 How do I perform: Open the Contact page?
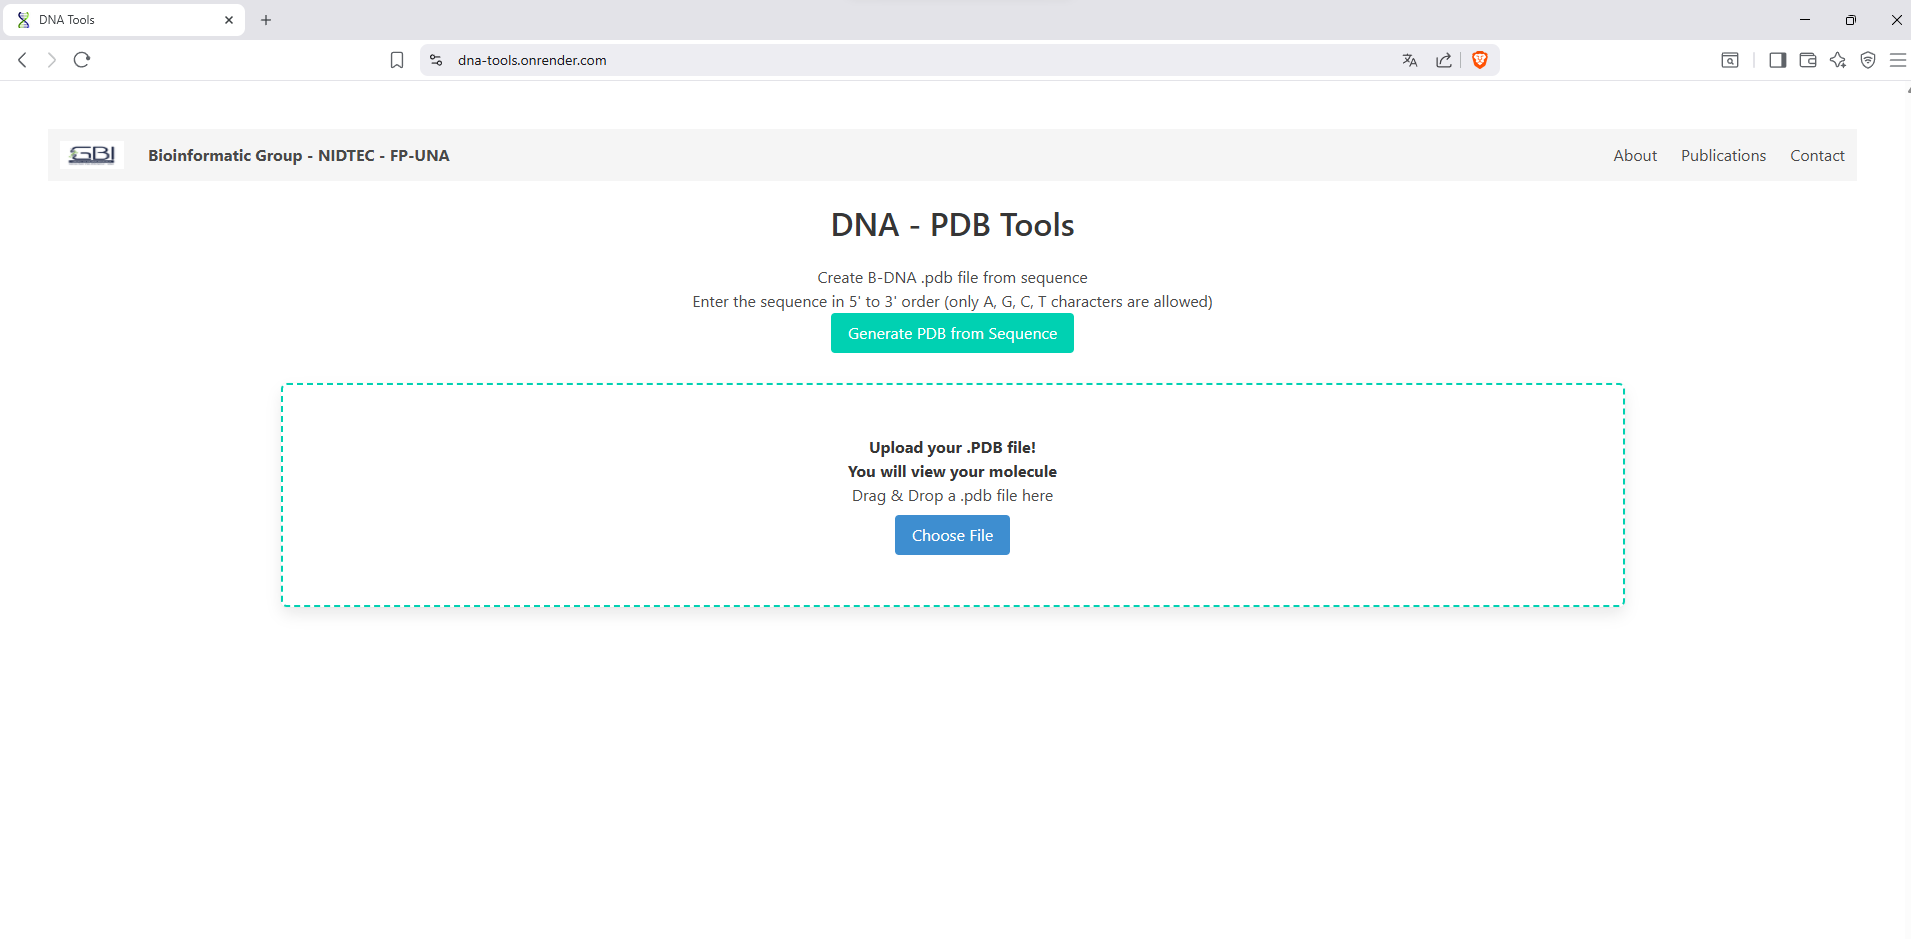pos(1816,155)
